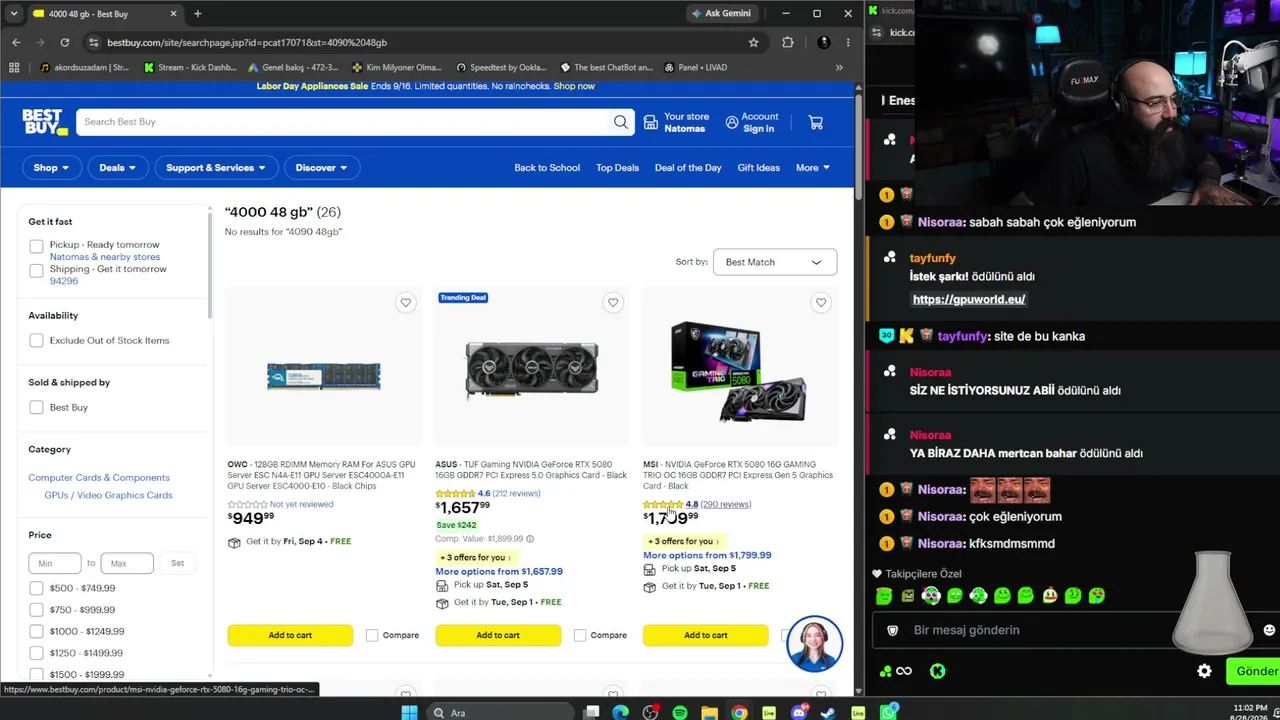
Task: Add the OWC memory RAM to cart
Action: 290,635
